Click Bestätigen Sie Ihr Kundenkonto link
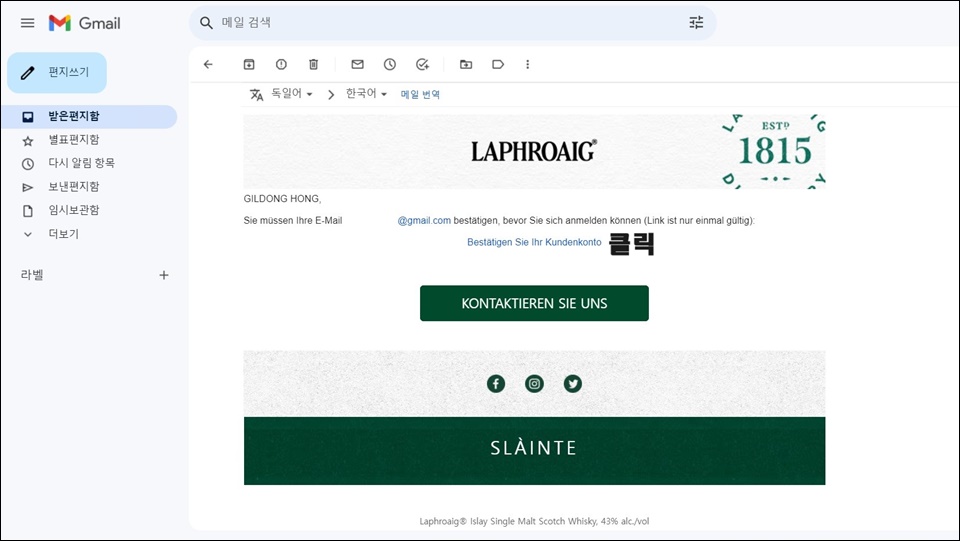The image size is (960, 541). (x=534, y=242)
